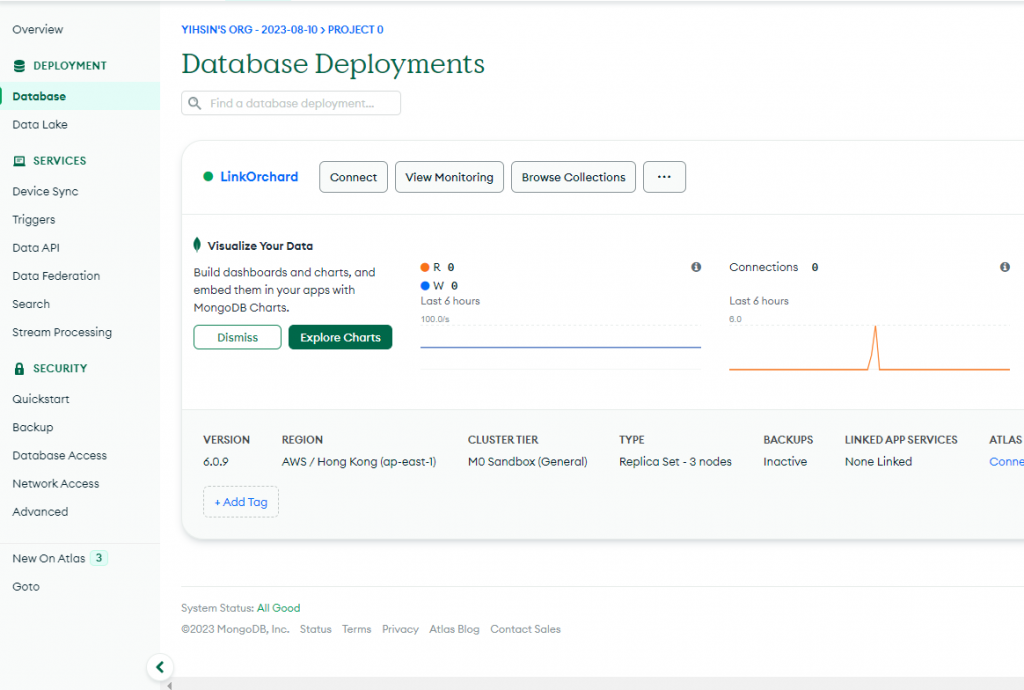Click the green leaf Visualize Your Data icon
Viewport: 1024px width, 690px height.
198,245
